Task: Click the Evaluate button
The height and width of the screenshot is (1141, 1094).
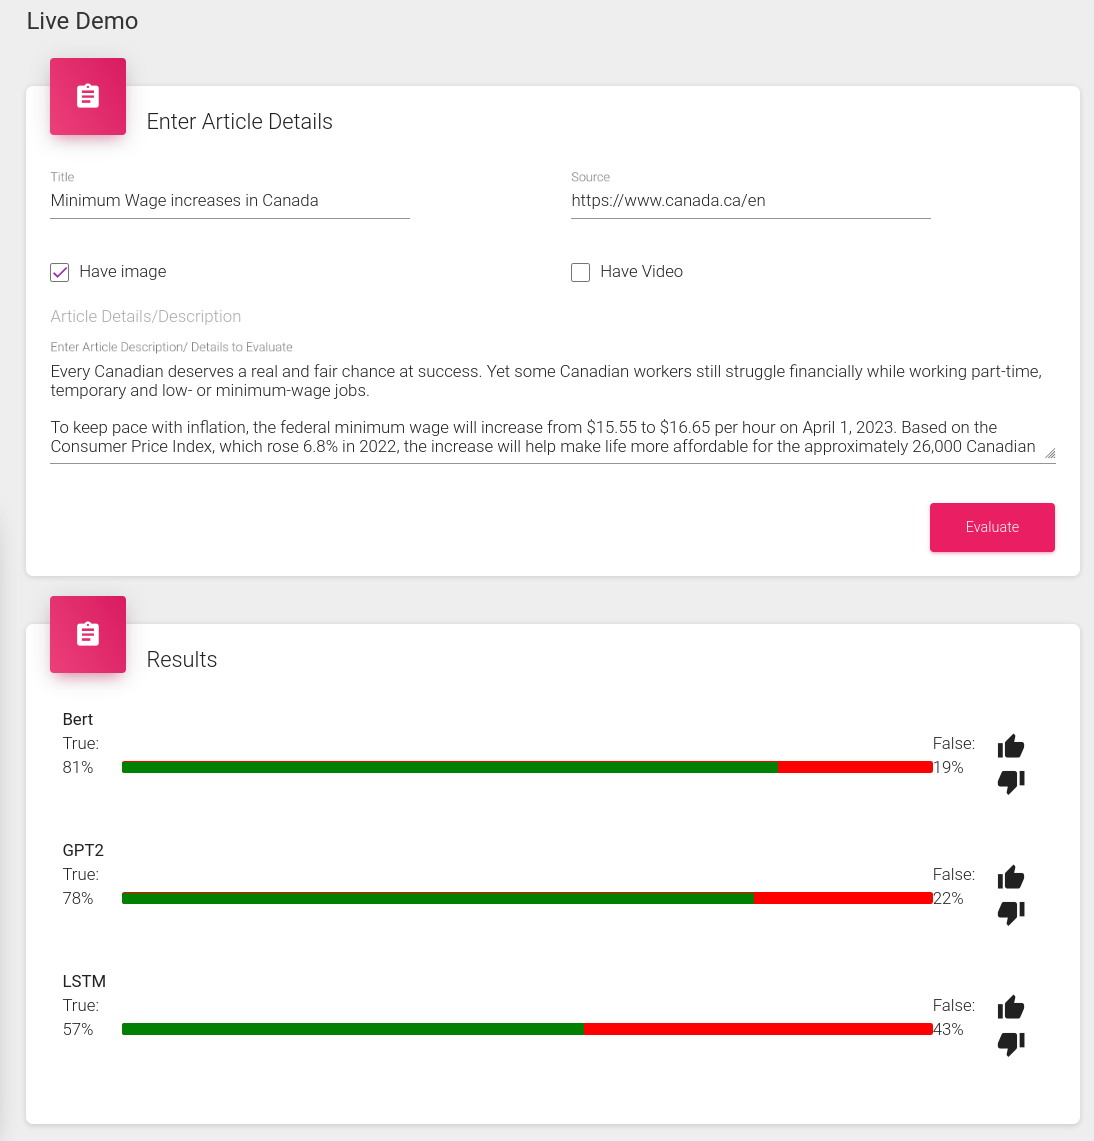Action: click(992, 527)
